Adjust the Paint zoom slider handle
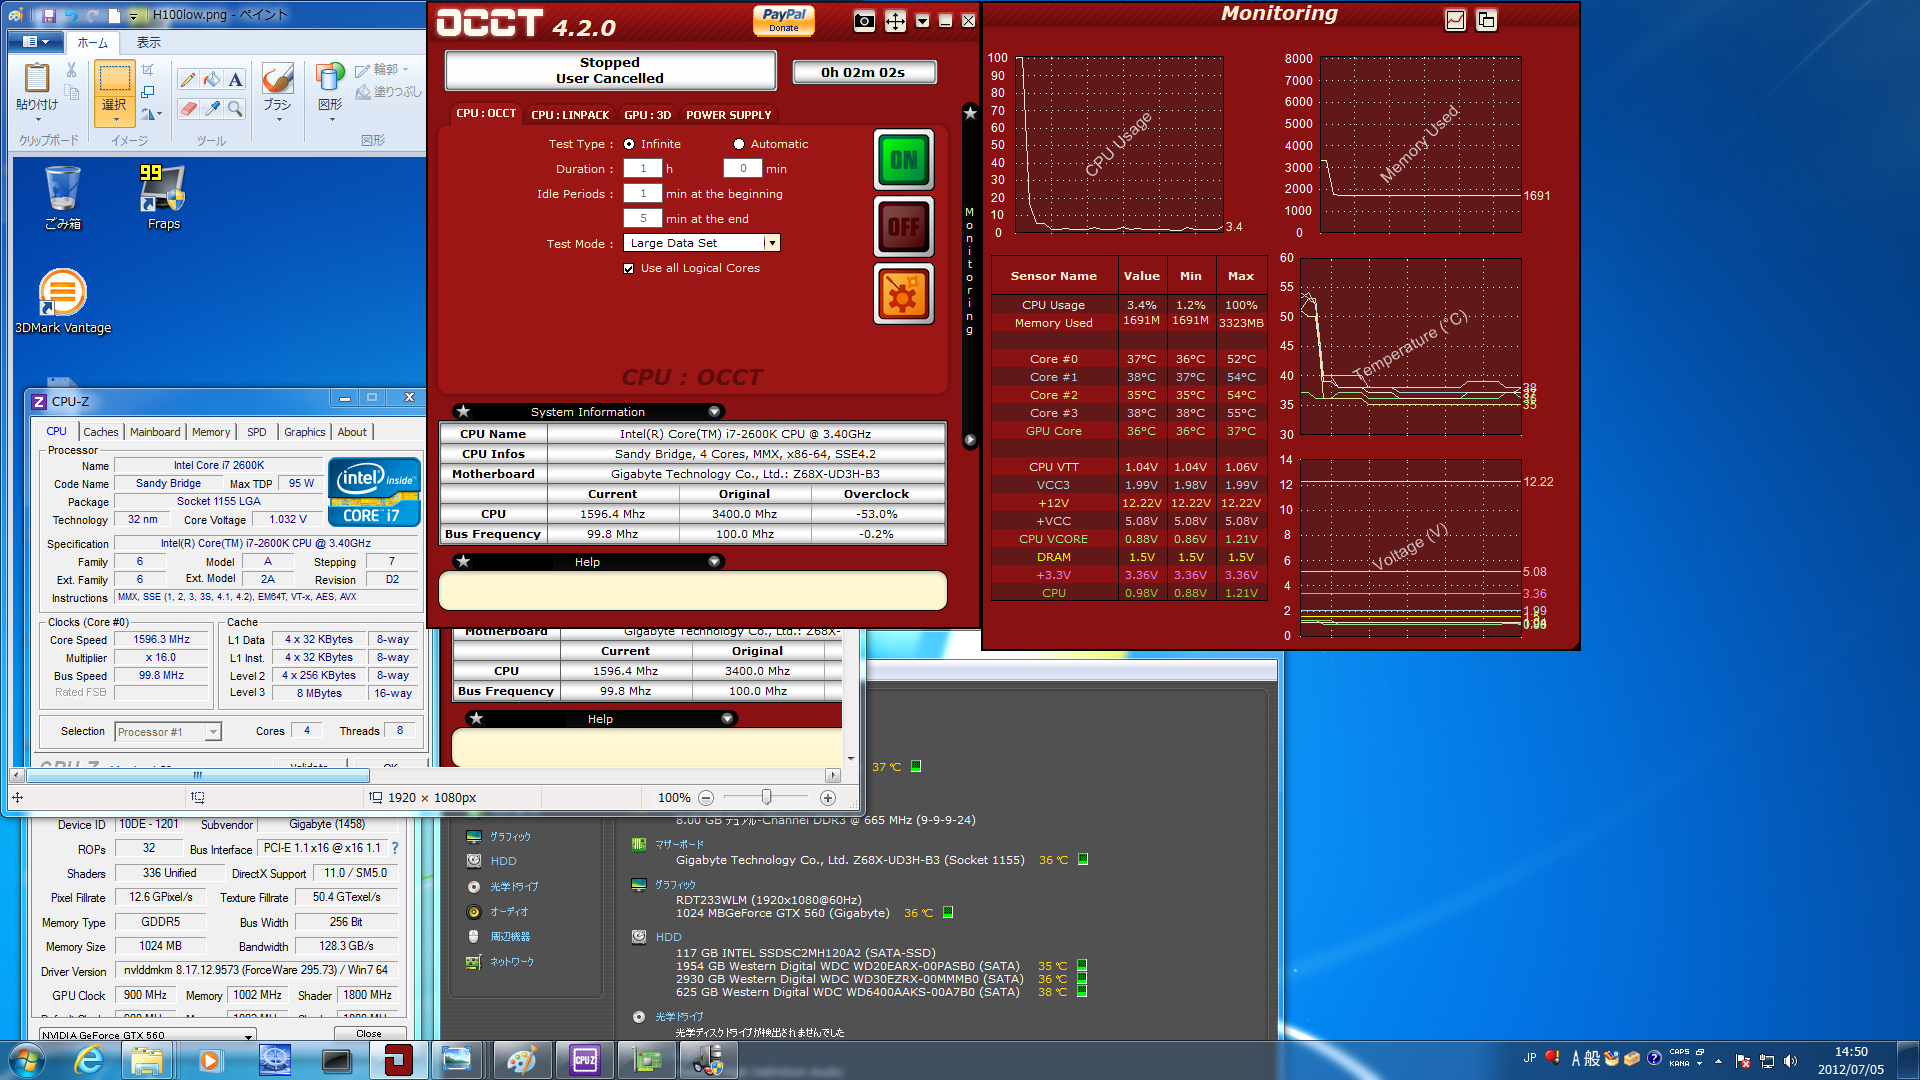1920x1080 pixels. 766,797
